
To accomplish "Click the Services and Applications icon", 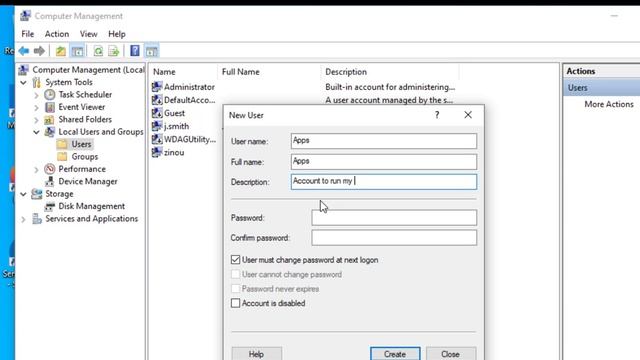I will click(37, 219).
